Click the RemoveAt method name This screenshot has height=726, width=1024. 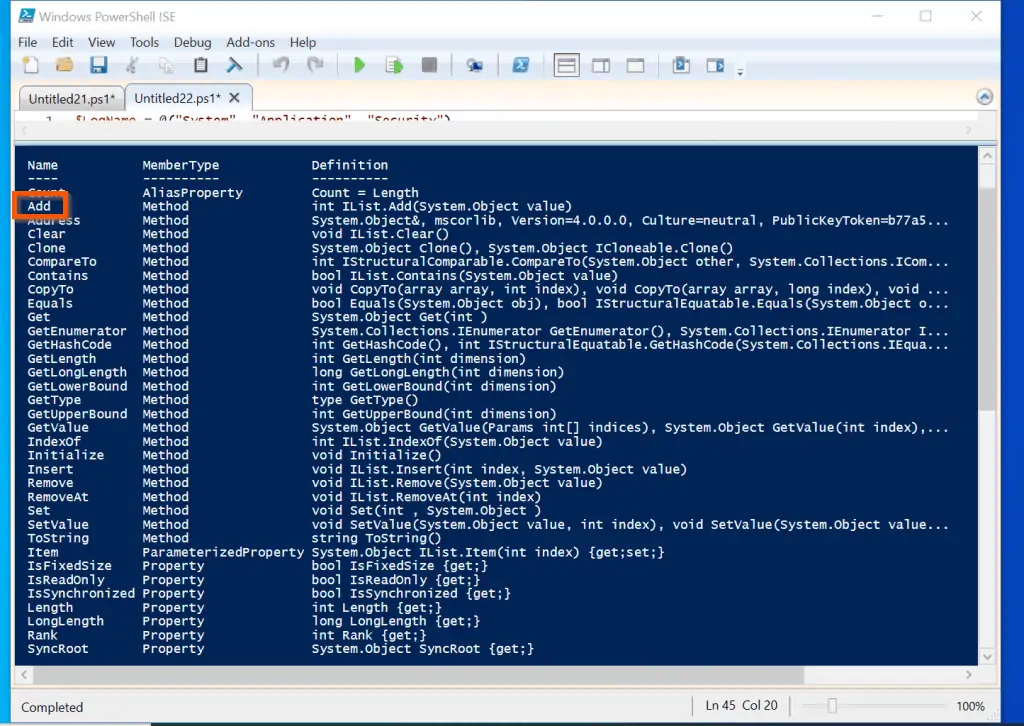click(x=57, y=497)
